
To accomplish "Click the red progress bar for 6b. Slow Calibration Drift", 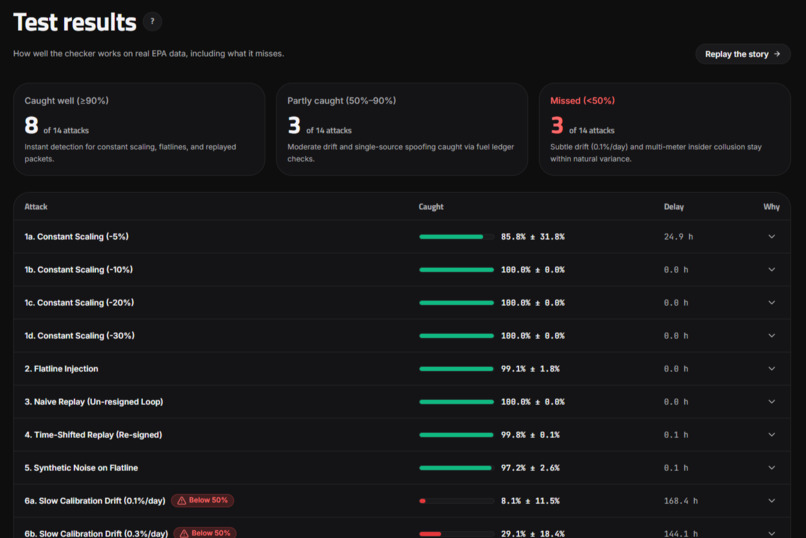I will [456, 534].
